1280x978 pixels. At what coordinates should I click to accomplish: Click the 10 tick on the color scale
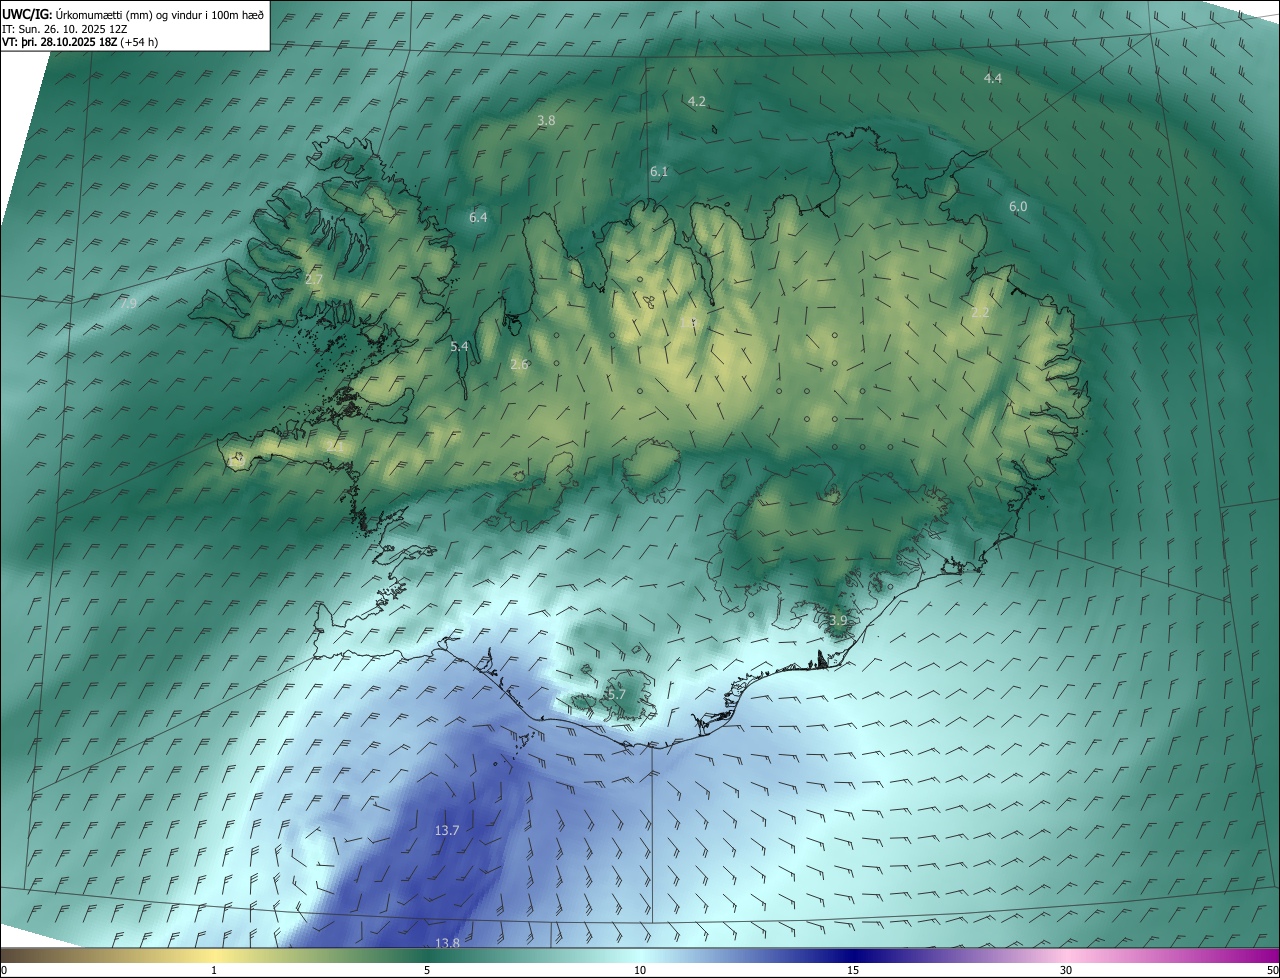[640, 970]
